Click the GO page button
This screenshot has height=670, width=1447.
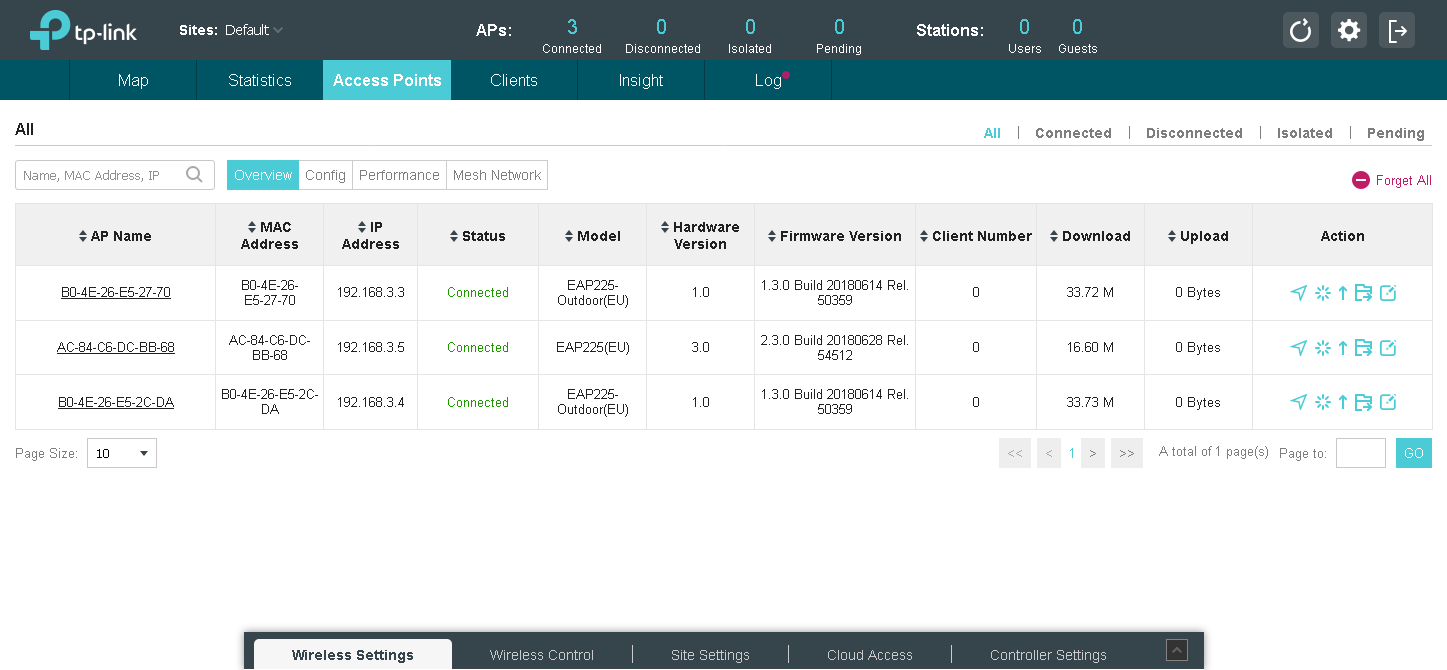1414,453
